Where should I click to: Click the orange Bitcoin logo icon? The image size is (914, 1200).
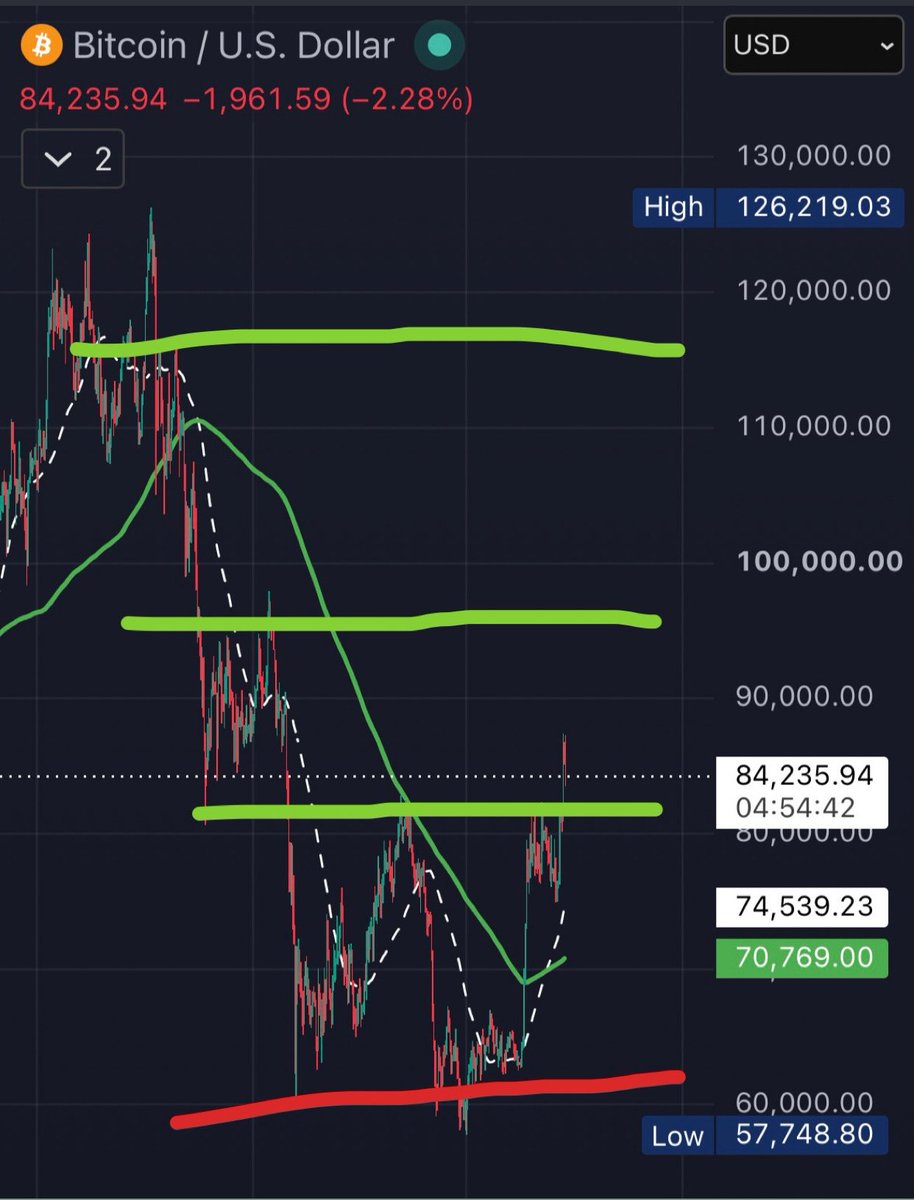43,46
